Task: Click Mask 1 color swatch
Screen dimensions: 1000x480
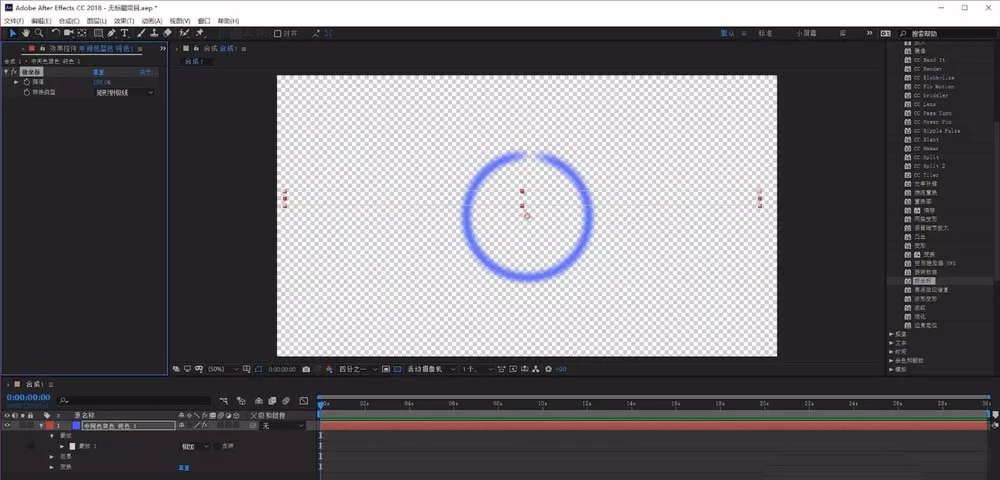Action: (72, 446)
